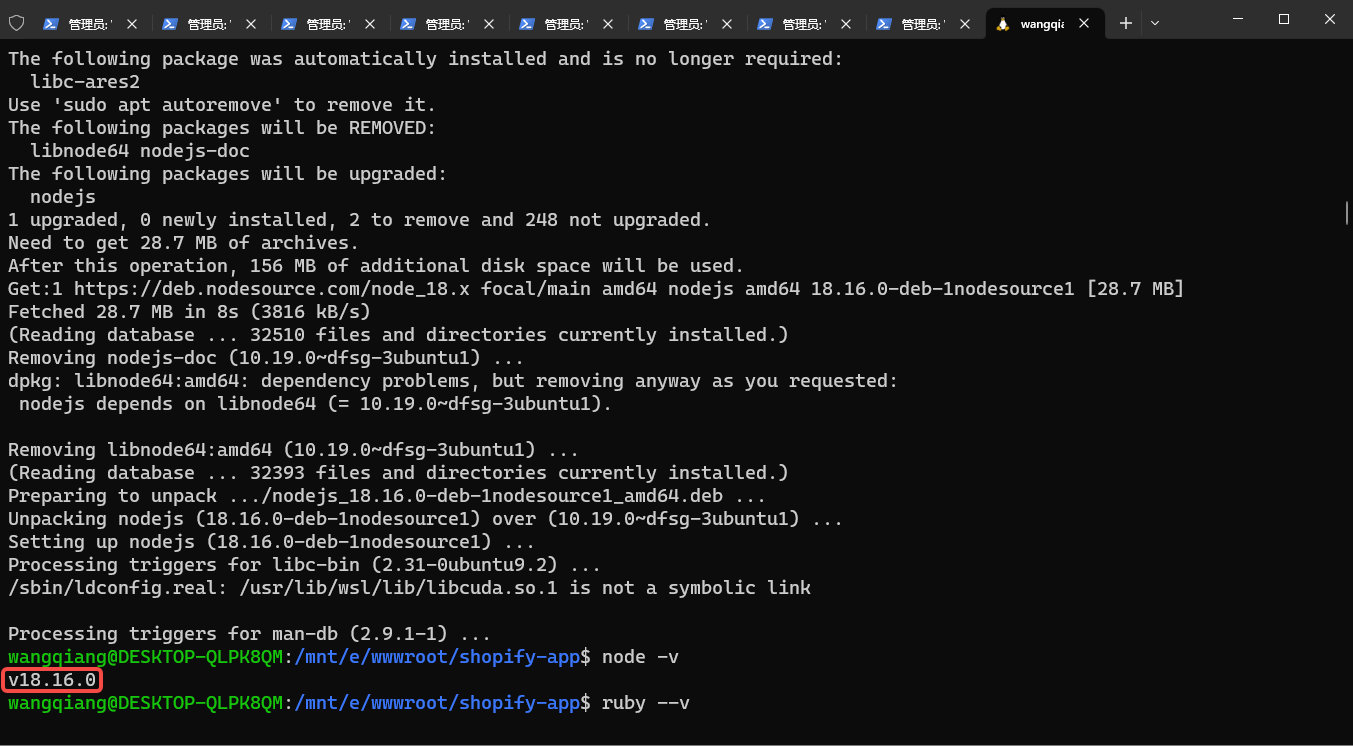Switch to the fourth 管理员 tab
This screenshot has height=746, width=1353.
point(446,24)
